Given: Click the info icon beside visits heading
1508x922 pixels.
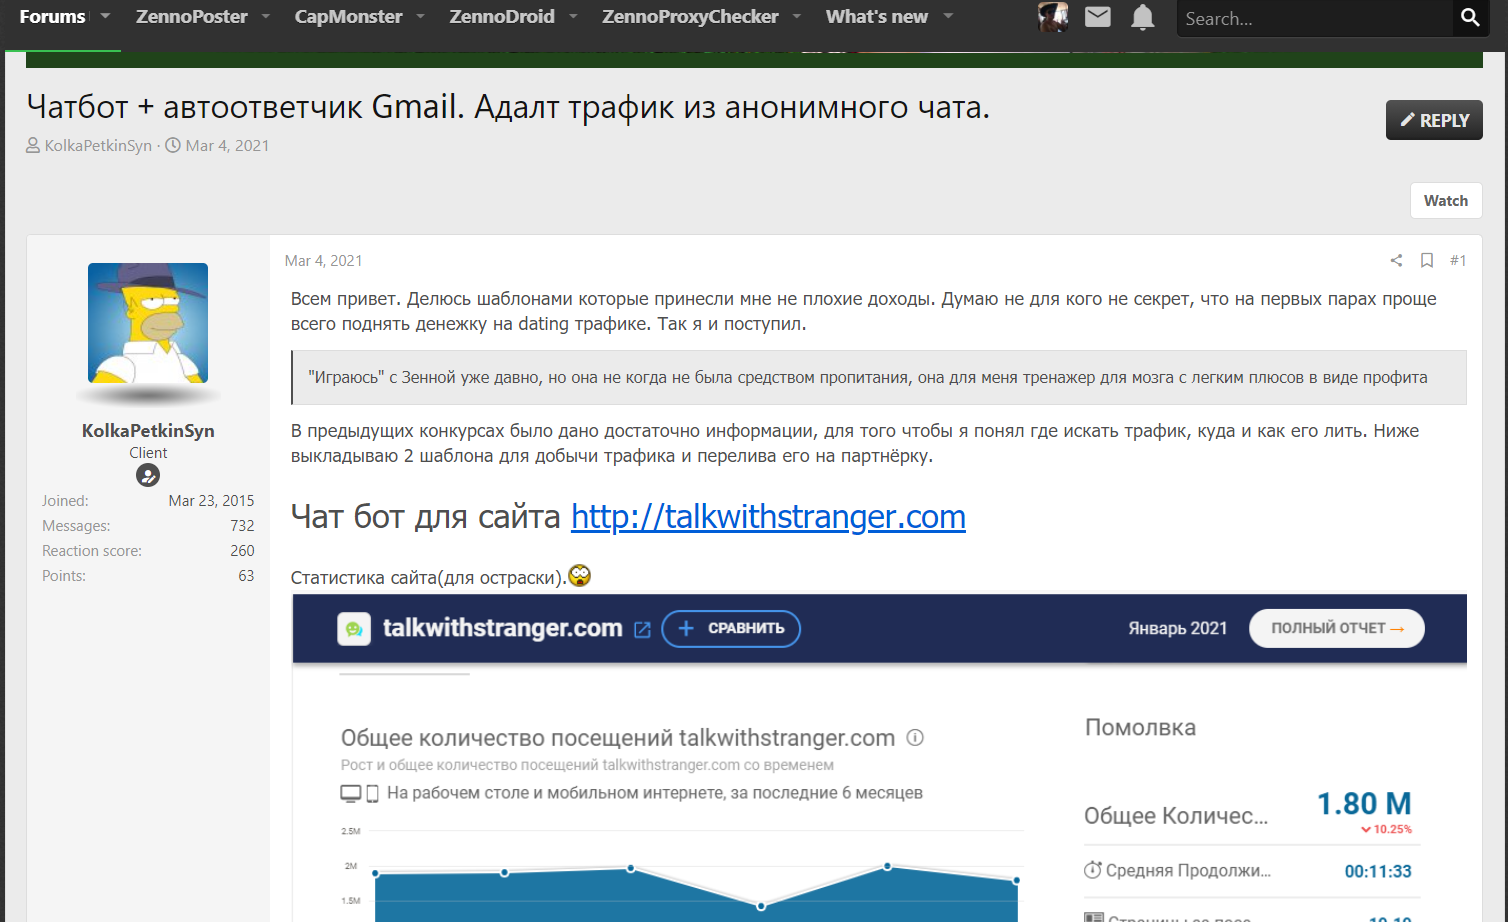Looking at the screenshot, I should tap(915, 738).
